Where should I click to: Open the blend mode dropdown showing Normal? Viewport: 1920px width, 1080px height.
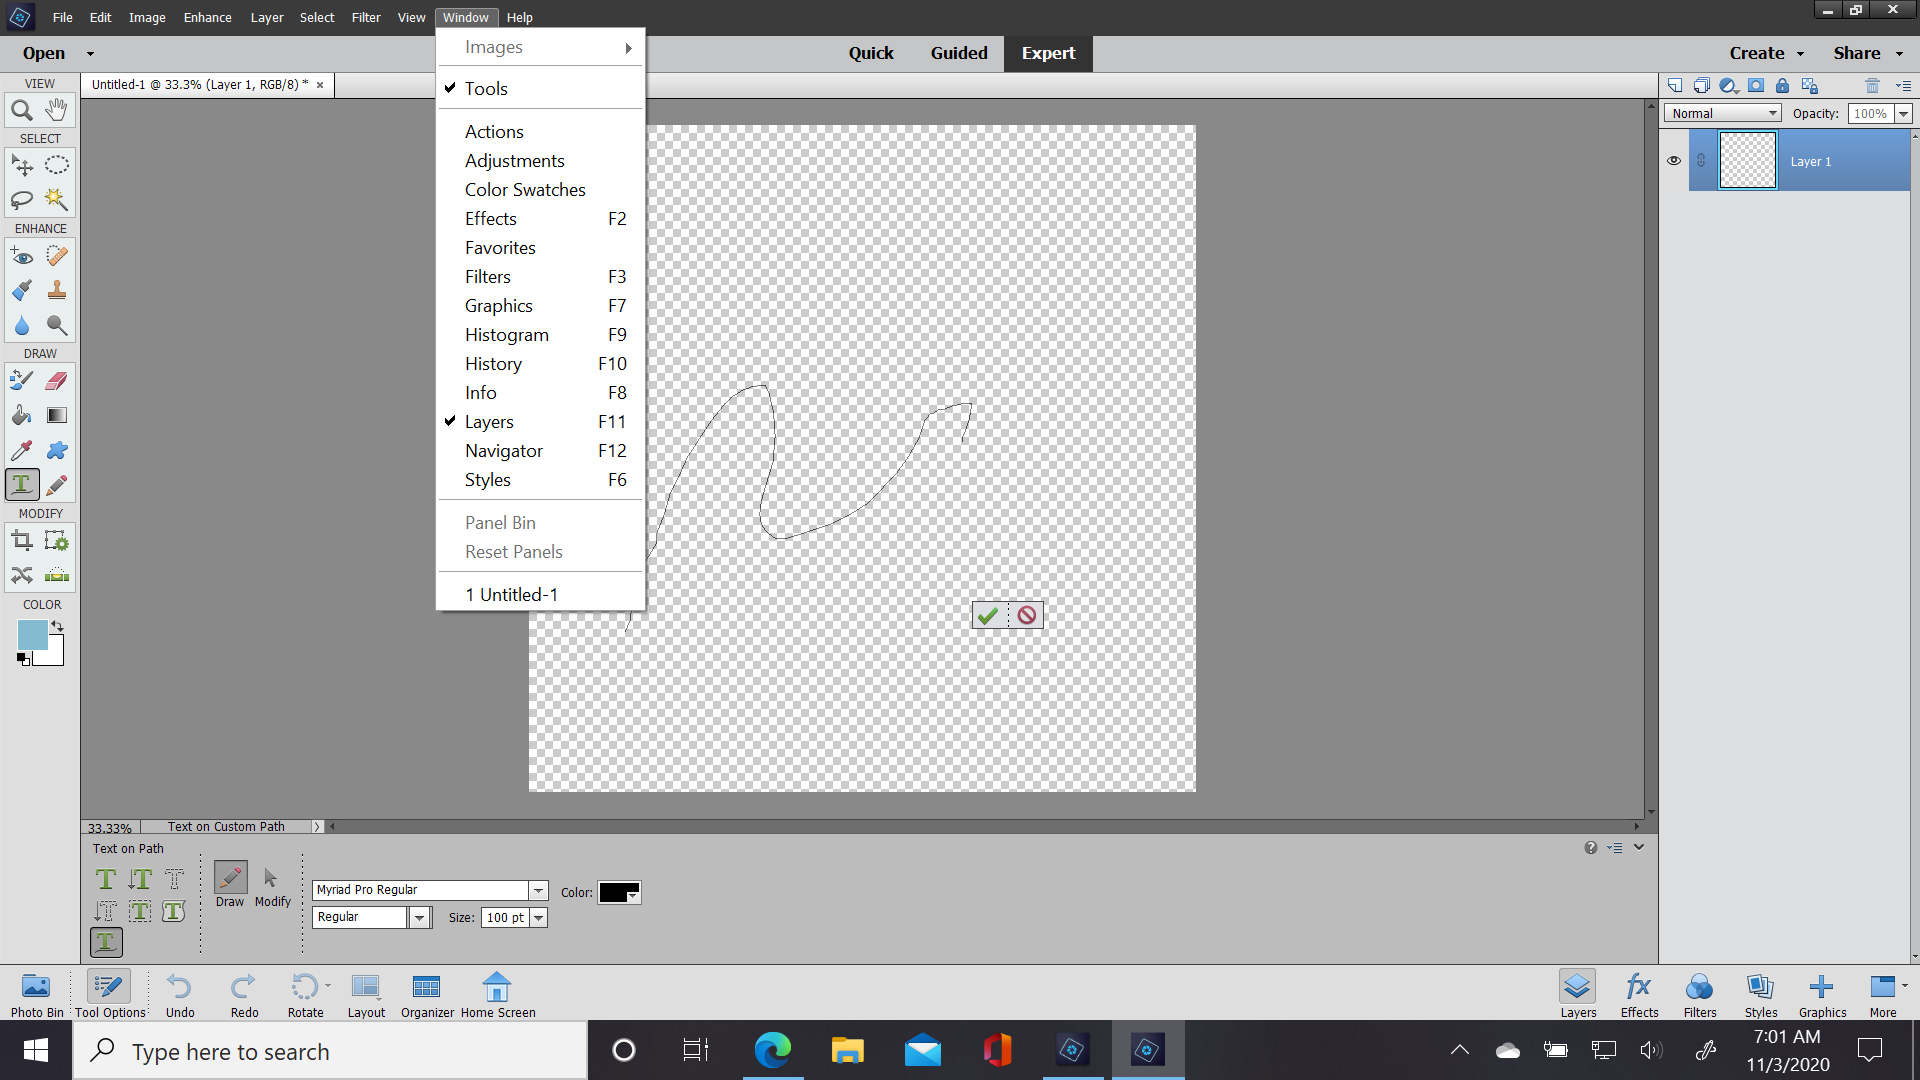click(x=1722, y=113)
